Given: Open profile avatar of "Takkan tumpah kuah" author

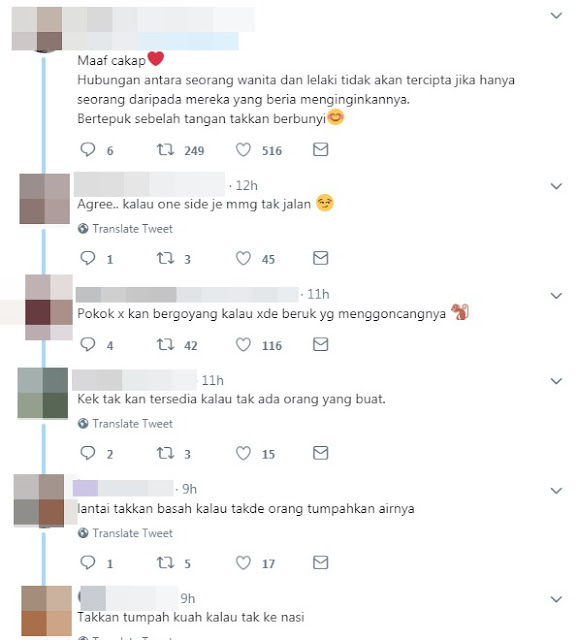Looking at the screenshot, I should pos(46,611).
